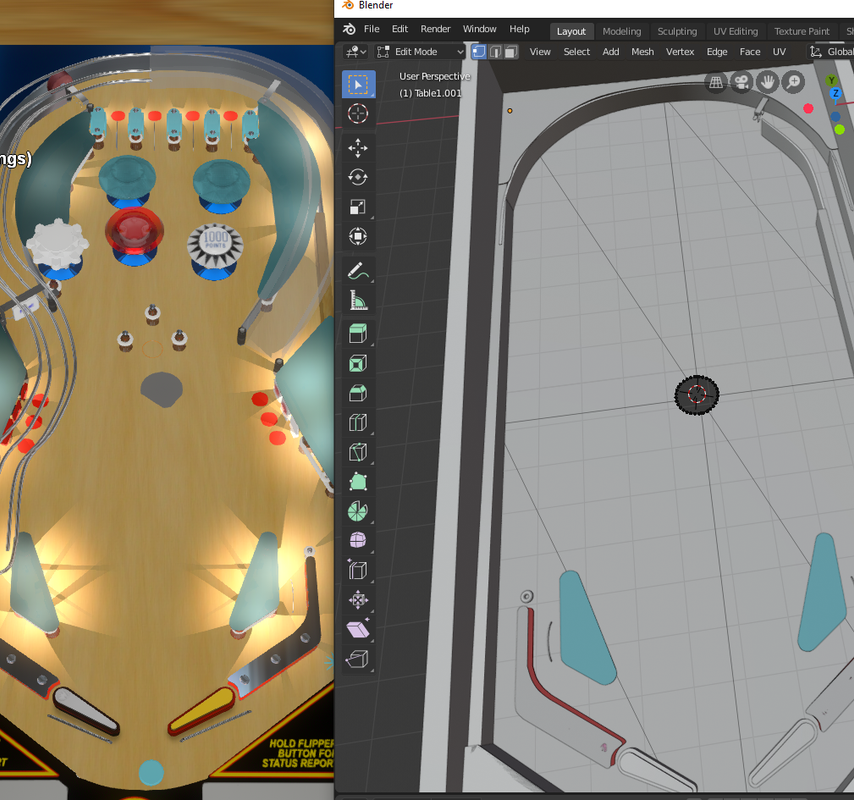Open the Face menu
854x800 pixels.
[x=749, y=52]
